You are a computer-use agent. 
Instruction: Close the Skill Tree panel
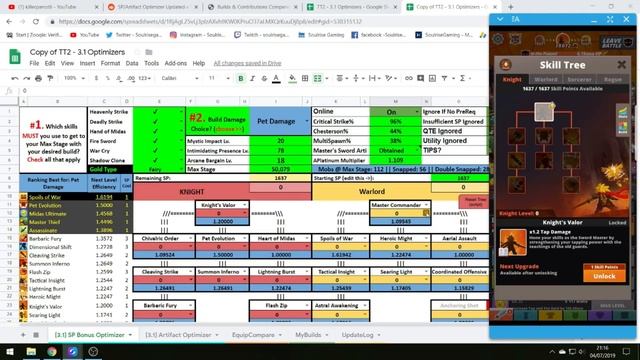tap(621, 64)
